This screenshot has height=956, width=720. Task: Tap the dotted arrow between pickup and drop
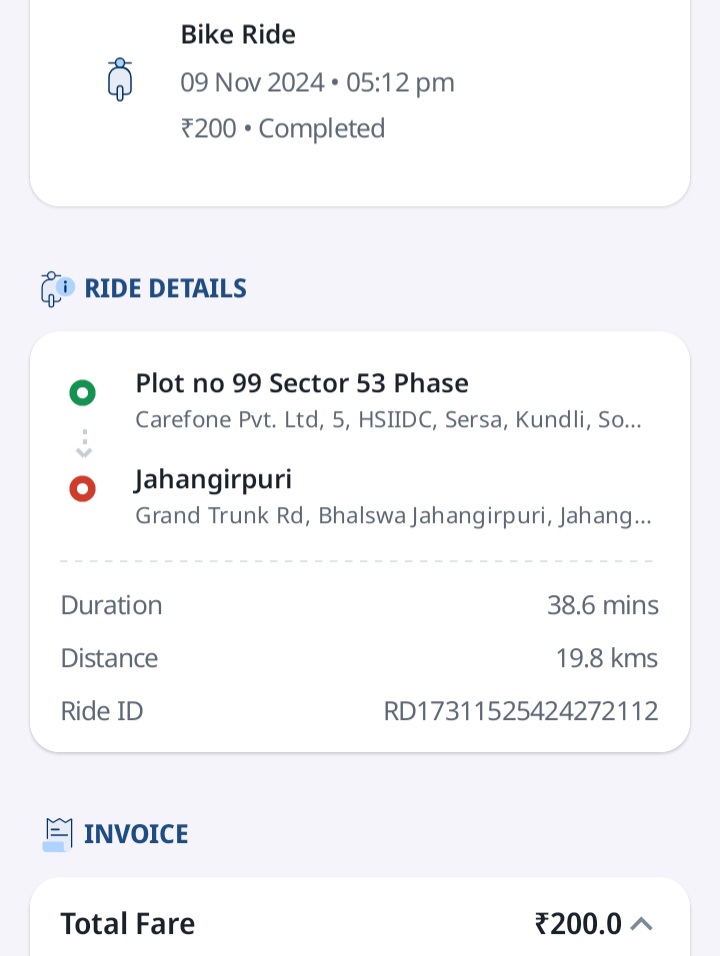click(84, 443)
